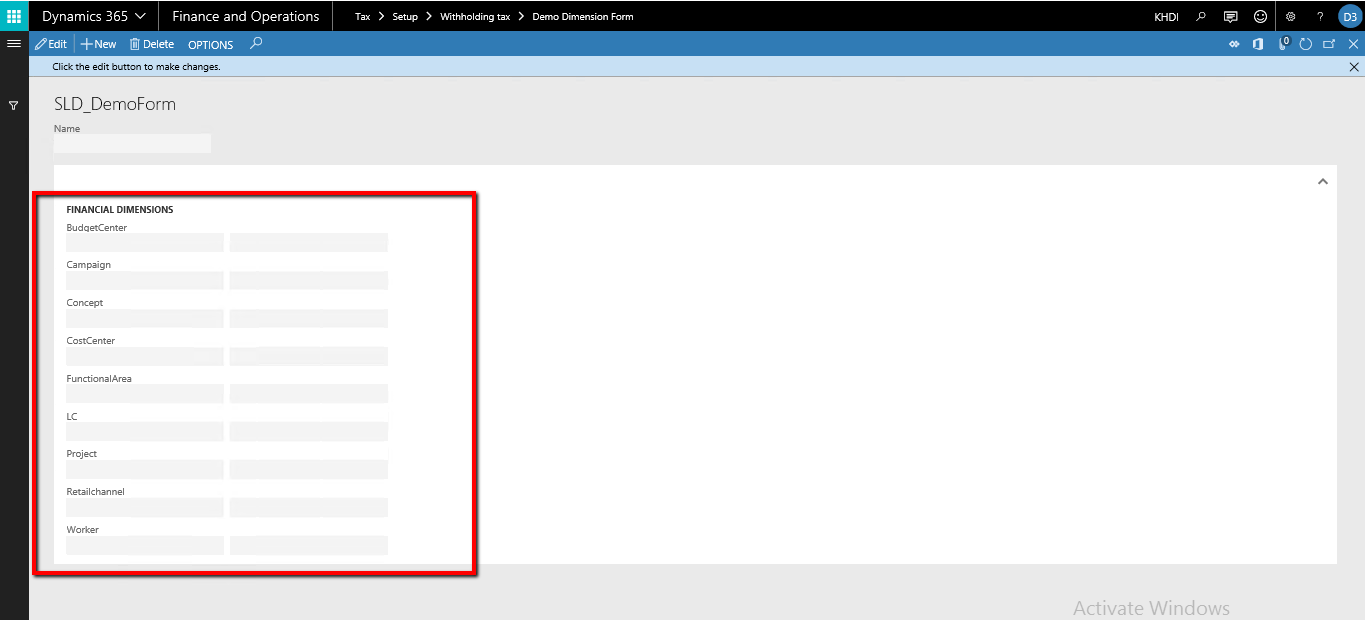Open the message center icon
This screenshot has height=620, width=1365.
pyautogui.click(x=1230, y=15)
